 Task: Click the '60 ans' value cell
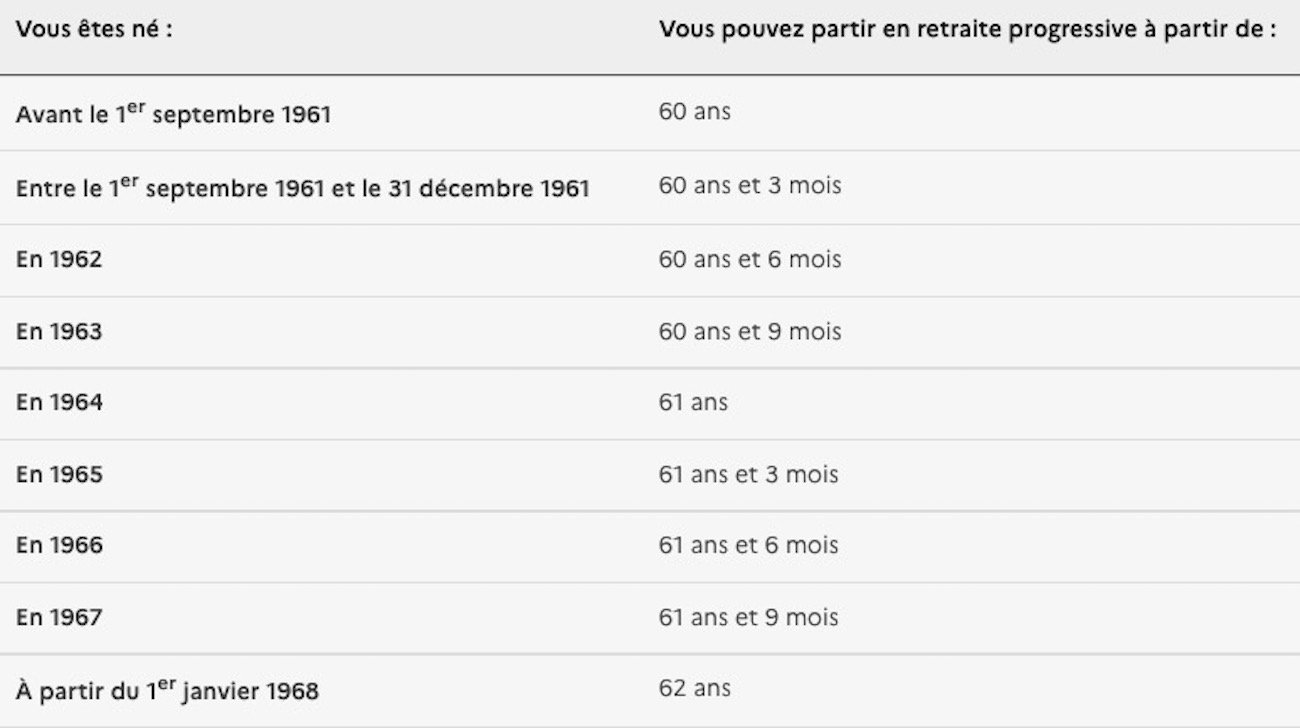pyautogui.click(x=694, y=112)
